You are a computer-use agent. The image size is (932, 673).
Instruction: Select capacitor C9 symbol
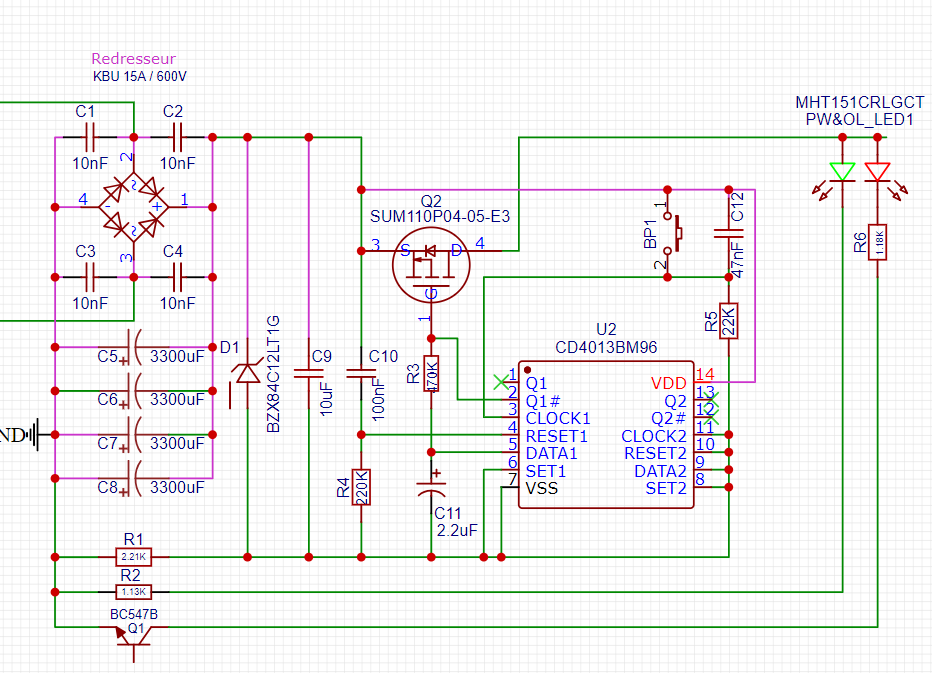click(x=308, y=373)
